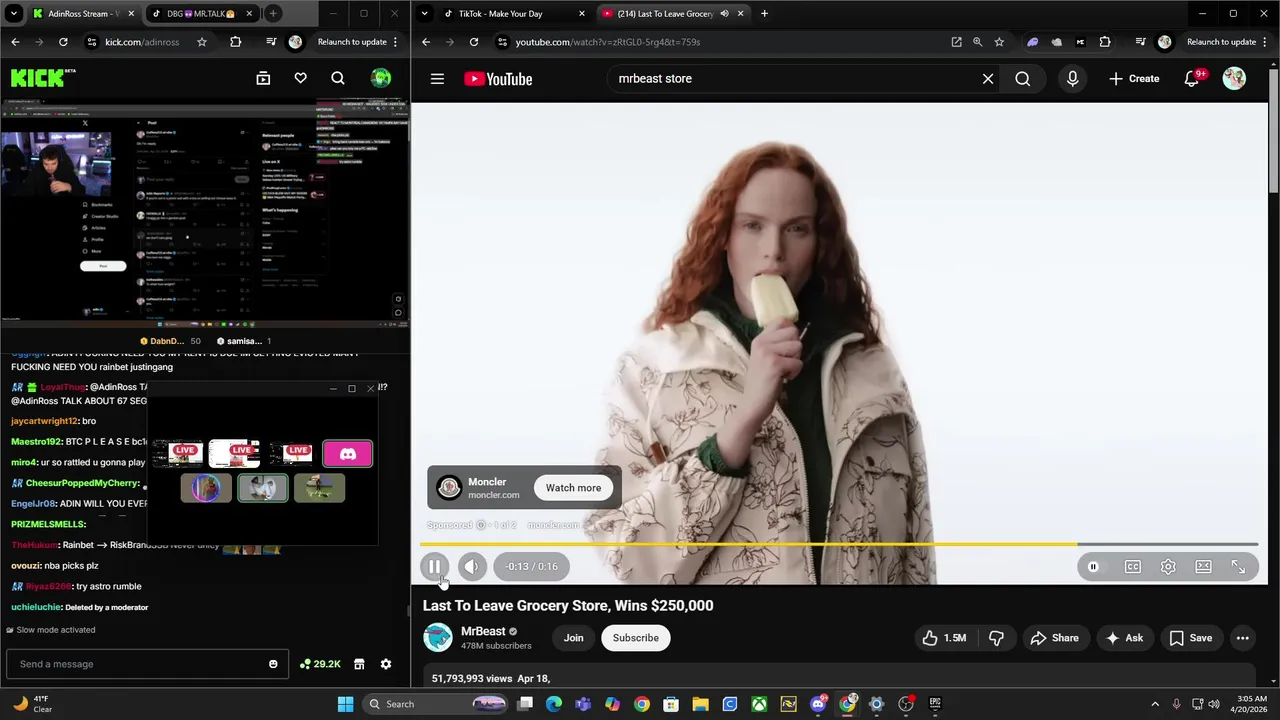Select the pink Discord tile in popup
1280x720 pixels.
click(348, 454)
